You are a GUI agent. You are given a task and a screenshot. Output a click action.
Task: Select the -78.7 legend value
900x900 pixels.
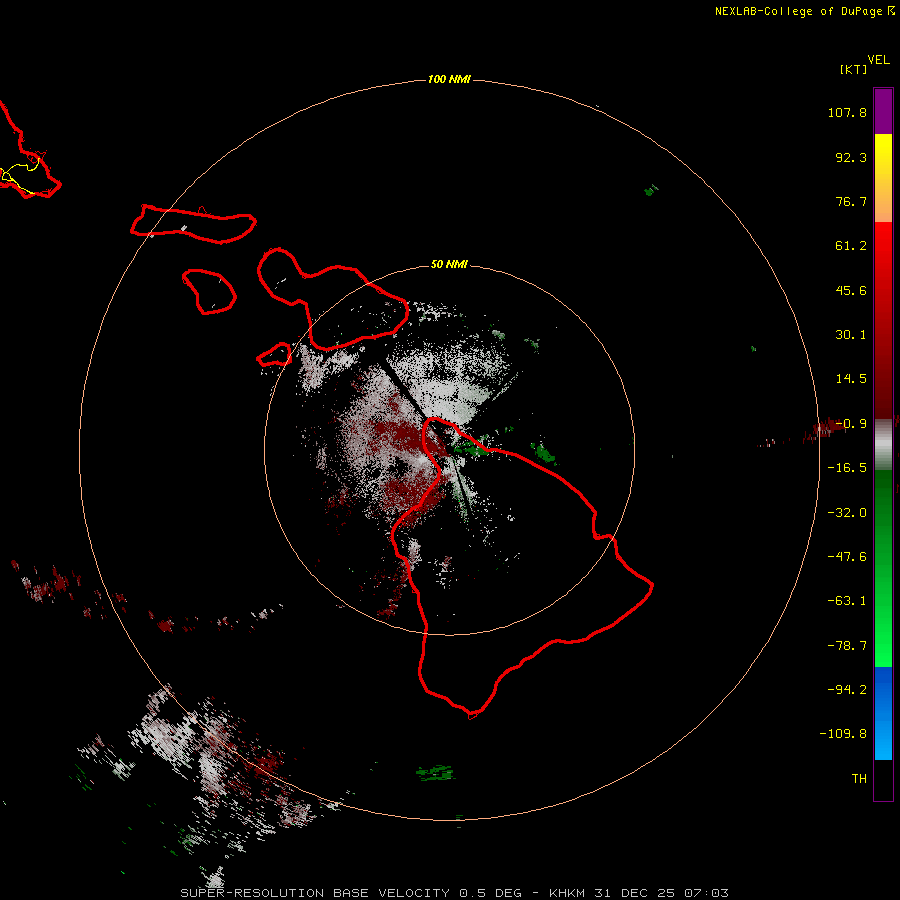pyautogui.click(x=847, y=646)
